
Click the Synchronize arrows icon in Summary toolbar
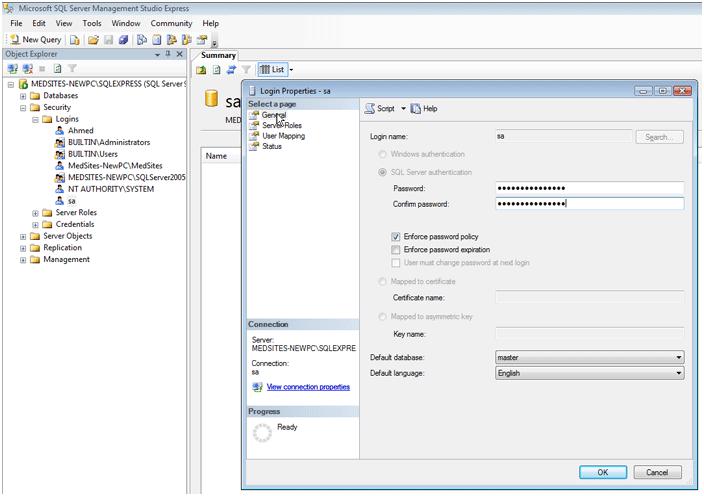point(231,70)
